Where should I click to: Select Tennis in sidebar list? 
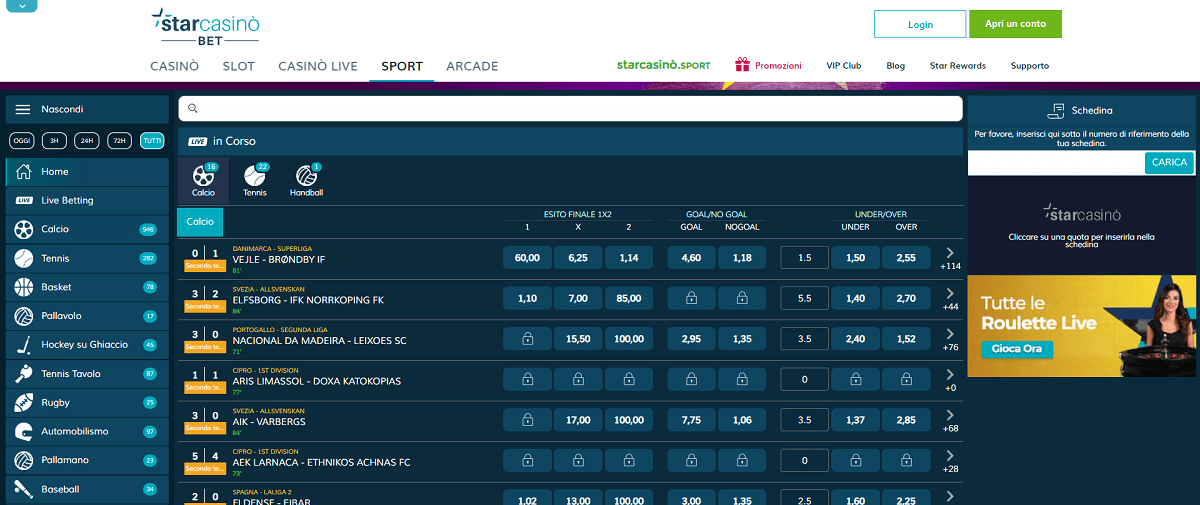(x=87, y=258)
